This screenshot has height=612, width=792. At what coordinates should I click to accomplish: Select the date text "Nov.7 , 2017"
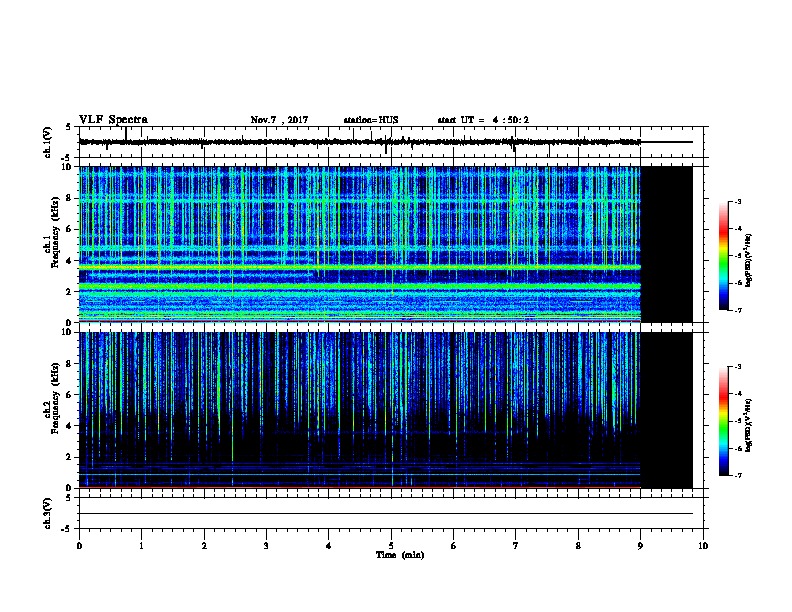[x=279, y=120]
